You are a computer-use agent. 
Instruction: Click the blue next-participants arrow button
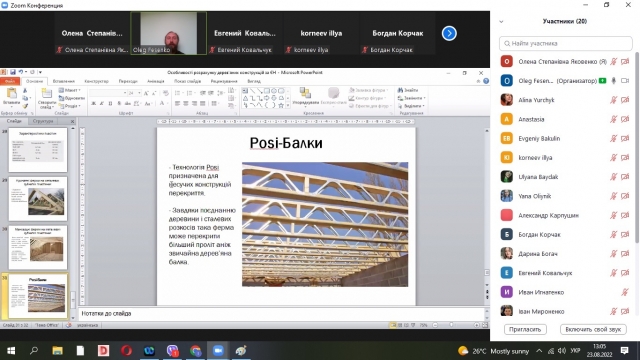(449, 33)
